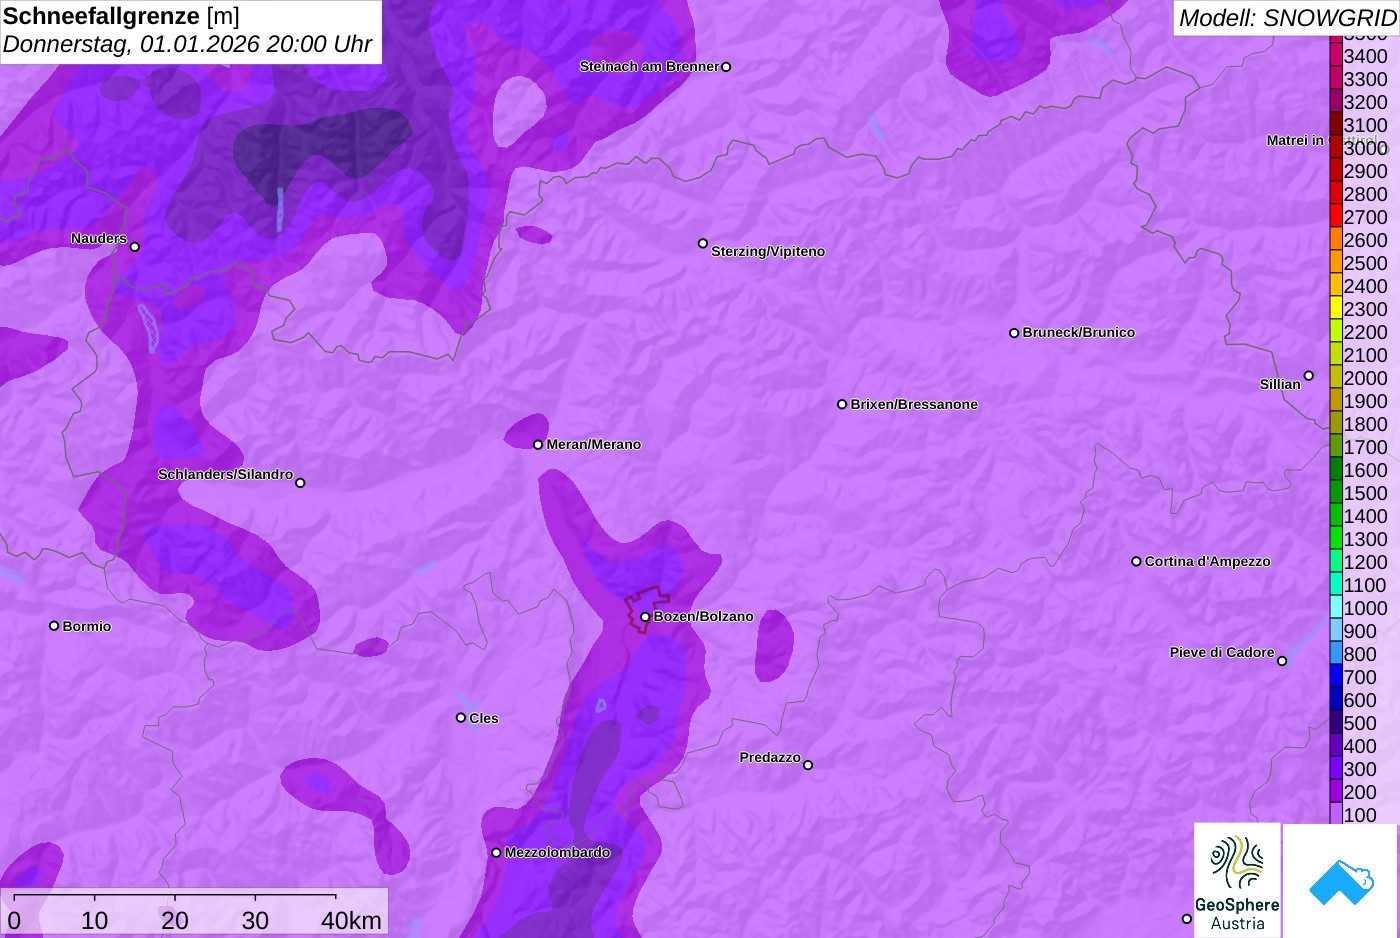The width and height of the screenshot is (1400, 938).
Task: Select the Bruneck/Brunico marker dot
Action: point(1014,333)
